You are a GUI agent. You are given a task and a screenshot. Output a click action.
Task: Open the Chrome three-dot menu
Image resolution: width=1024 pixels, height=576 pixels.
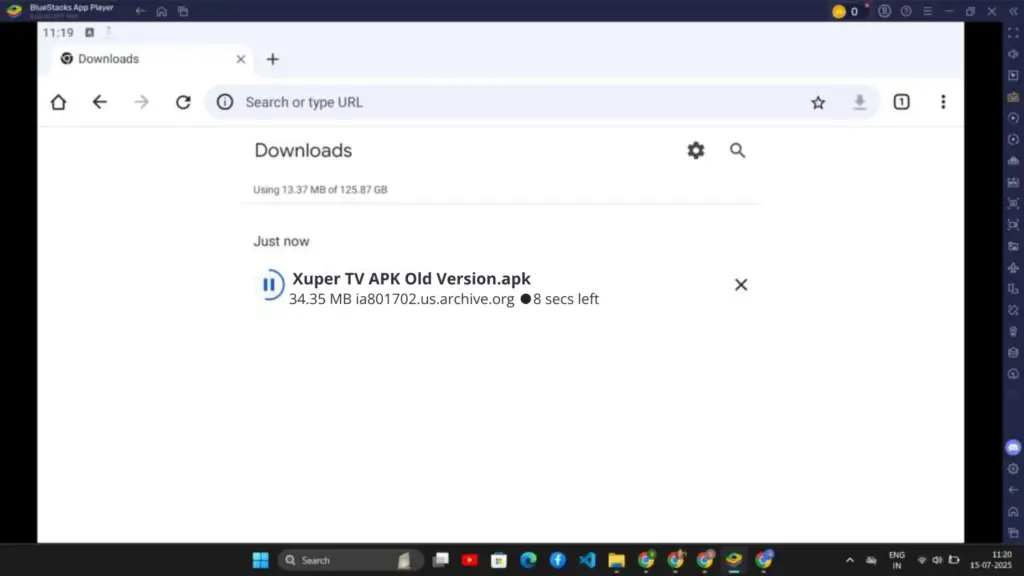tap(943, 101)
